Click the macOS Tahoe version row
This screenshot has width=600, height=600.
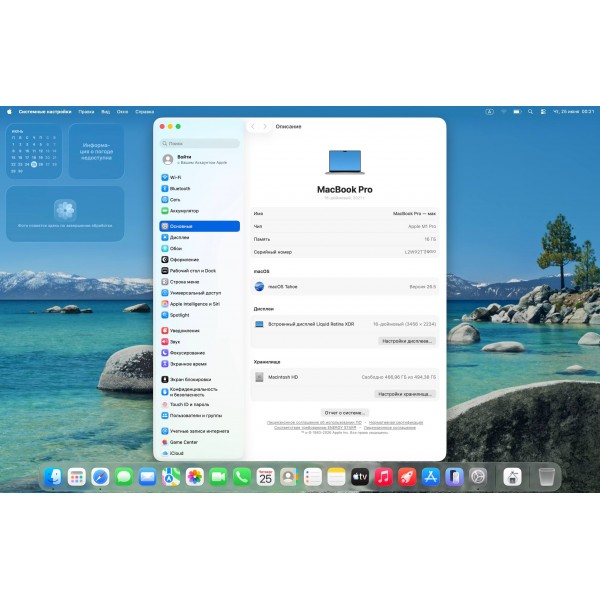(x=344, y=287)
